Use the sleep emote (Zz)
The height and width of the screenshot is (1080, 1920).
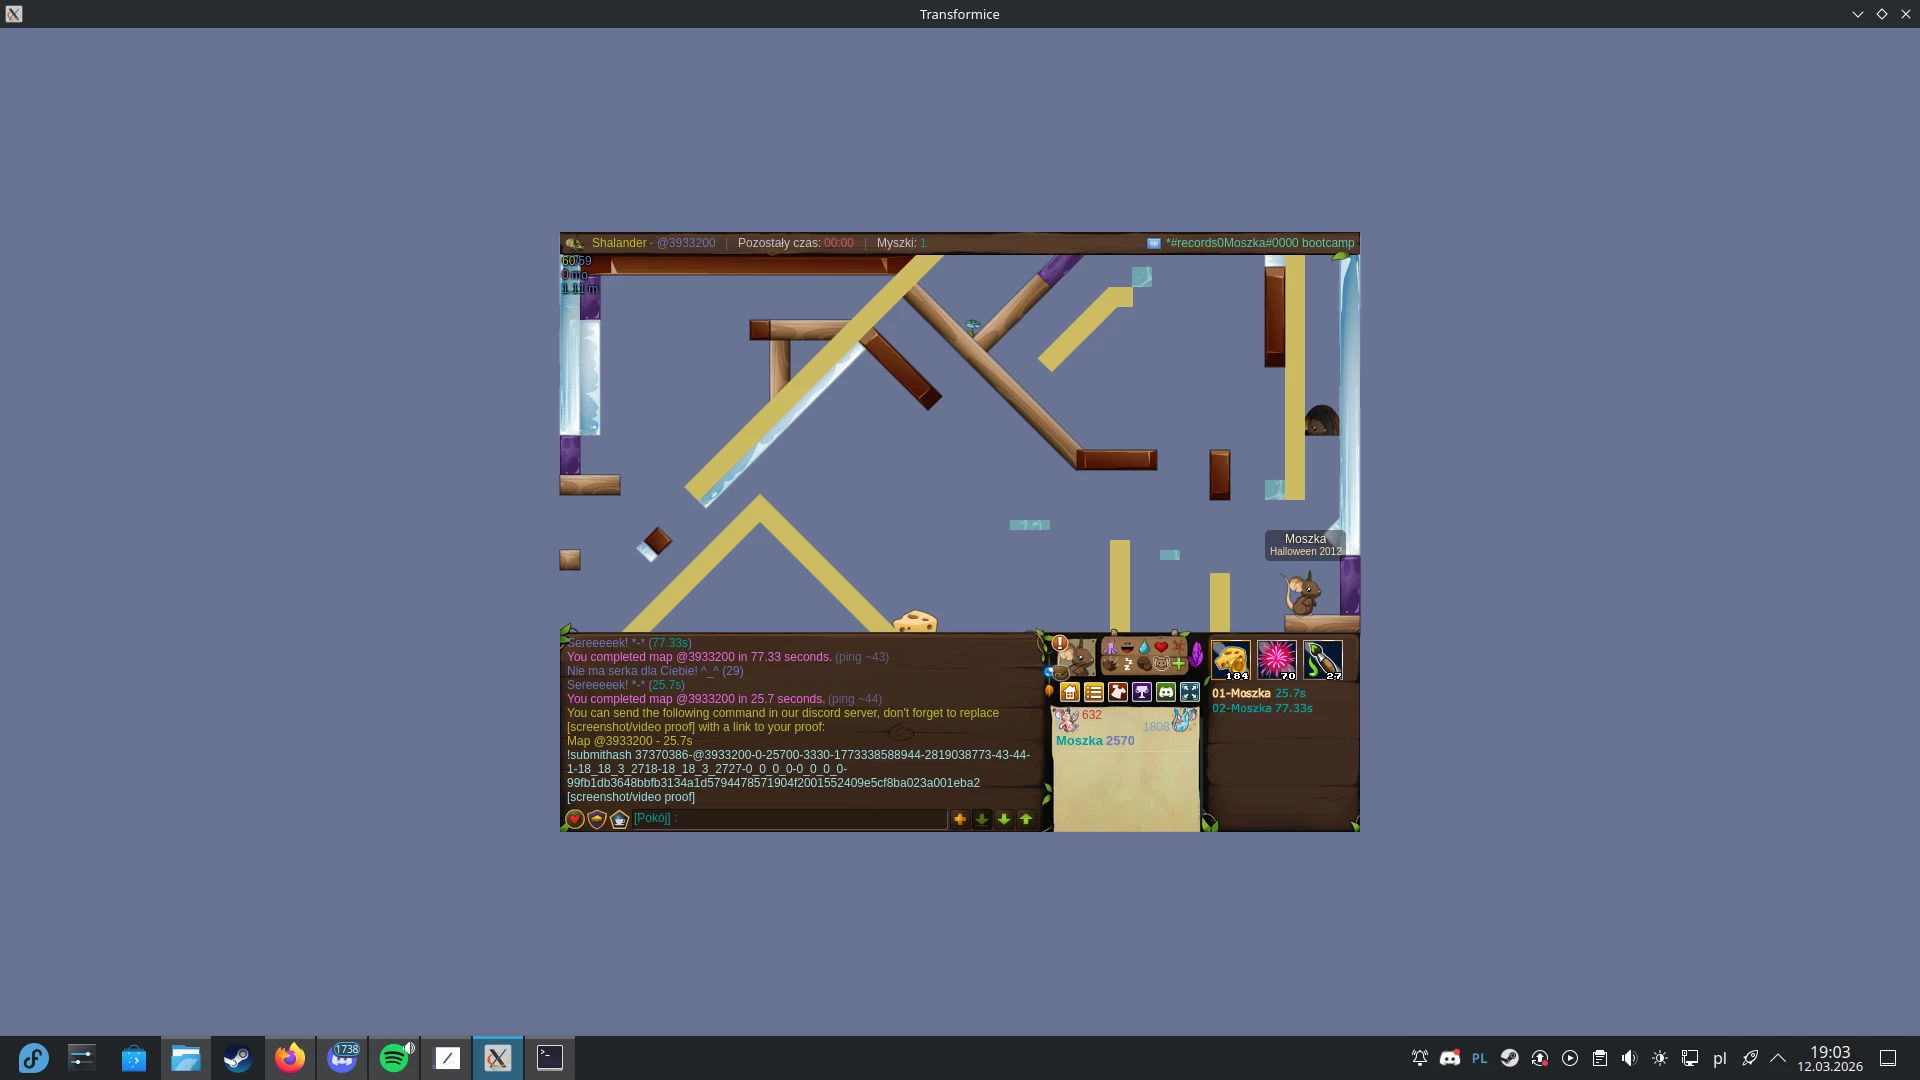tap(1127, 664)
